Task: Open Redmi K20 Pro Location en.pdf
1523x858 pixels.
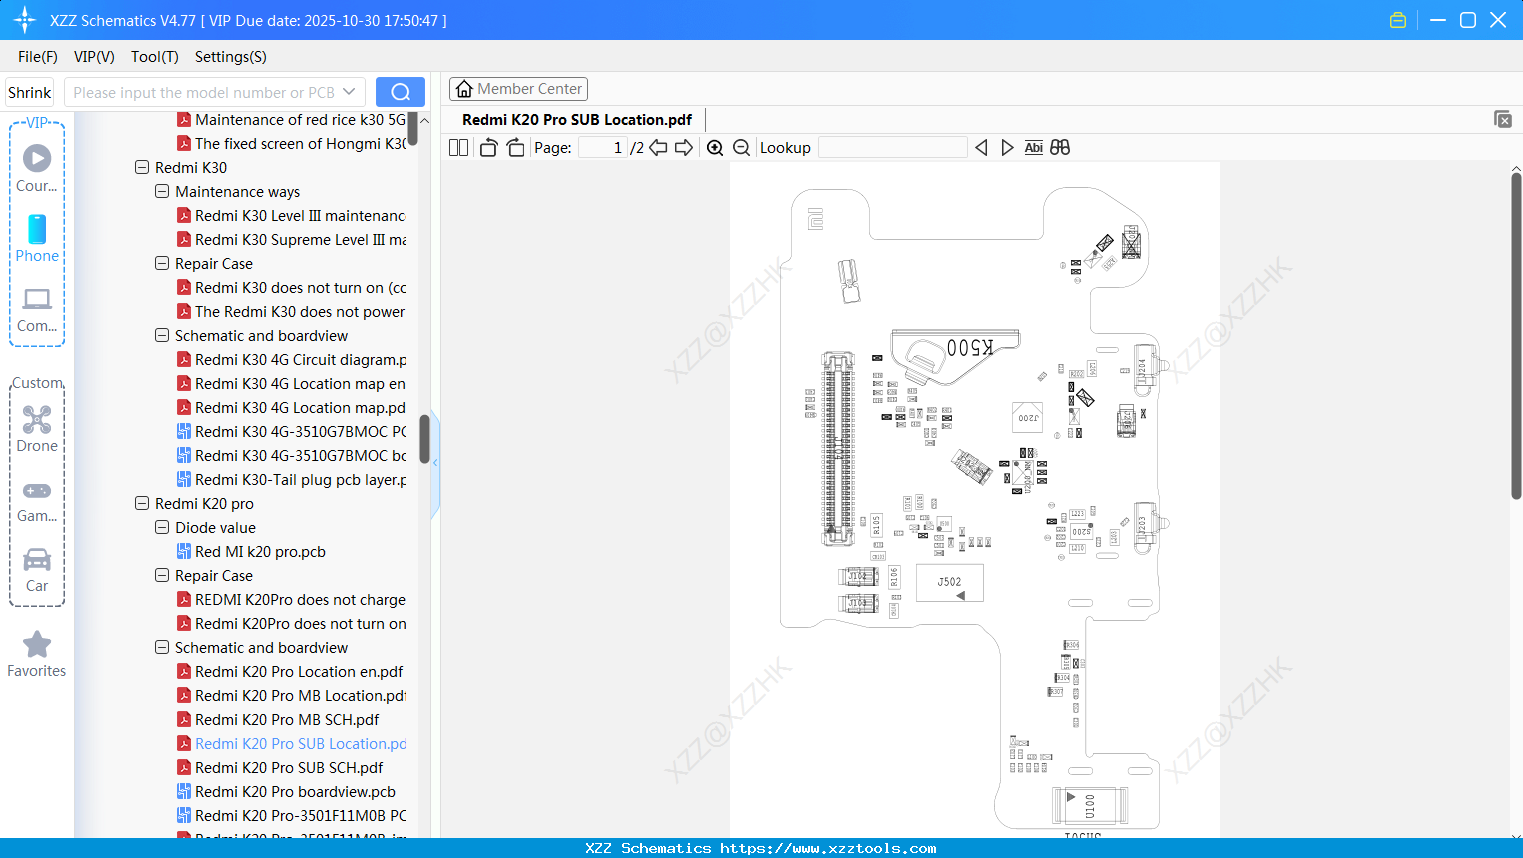Action: pyautogui.click(x=290, y=672)
